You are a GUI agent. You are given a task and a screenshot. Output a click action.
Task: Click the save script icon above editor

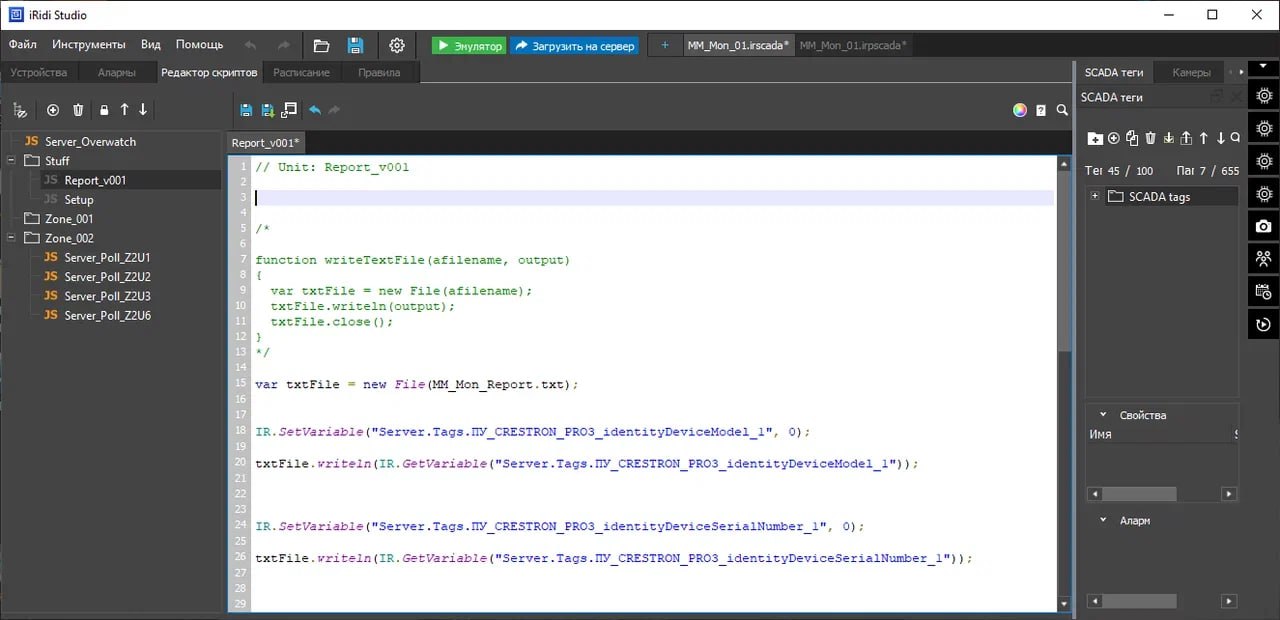tap(247, 110)
